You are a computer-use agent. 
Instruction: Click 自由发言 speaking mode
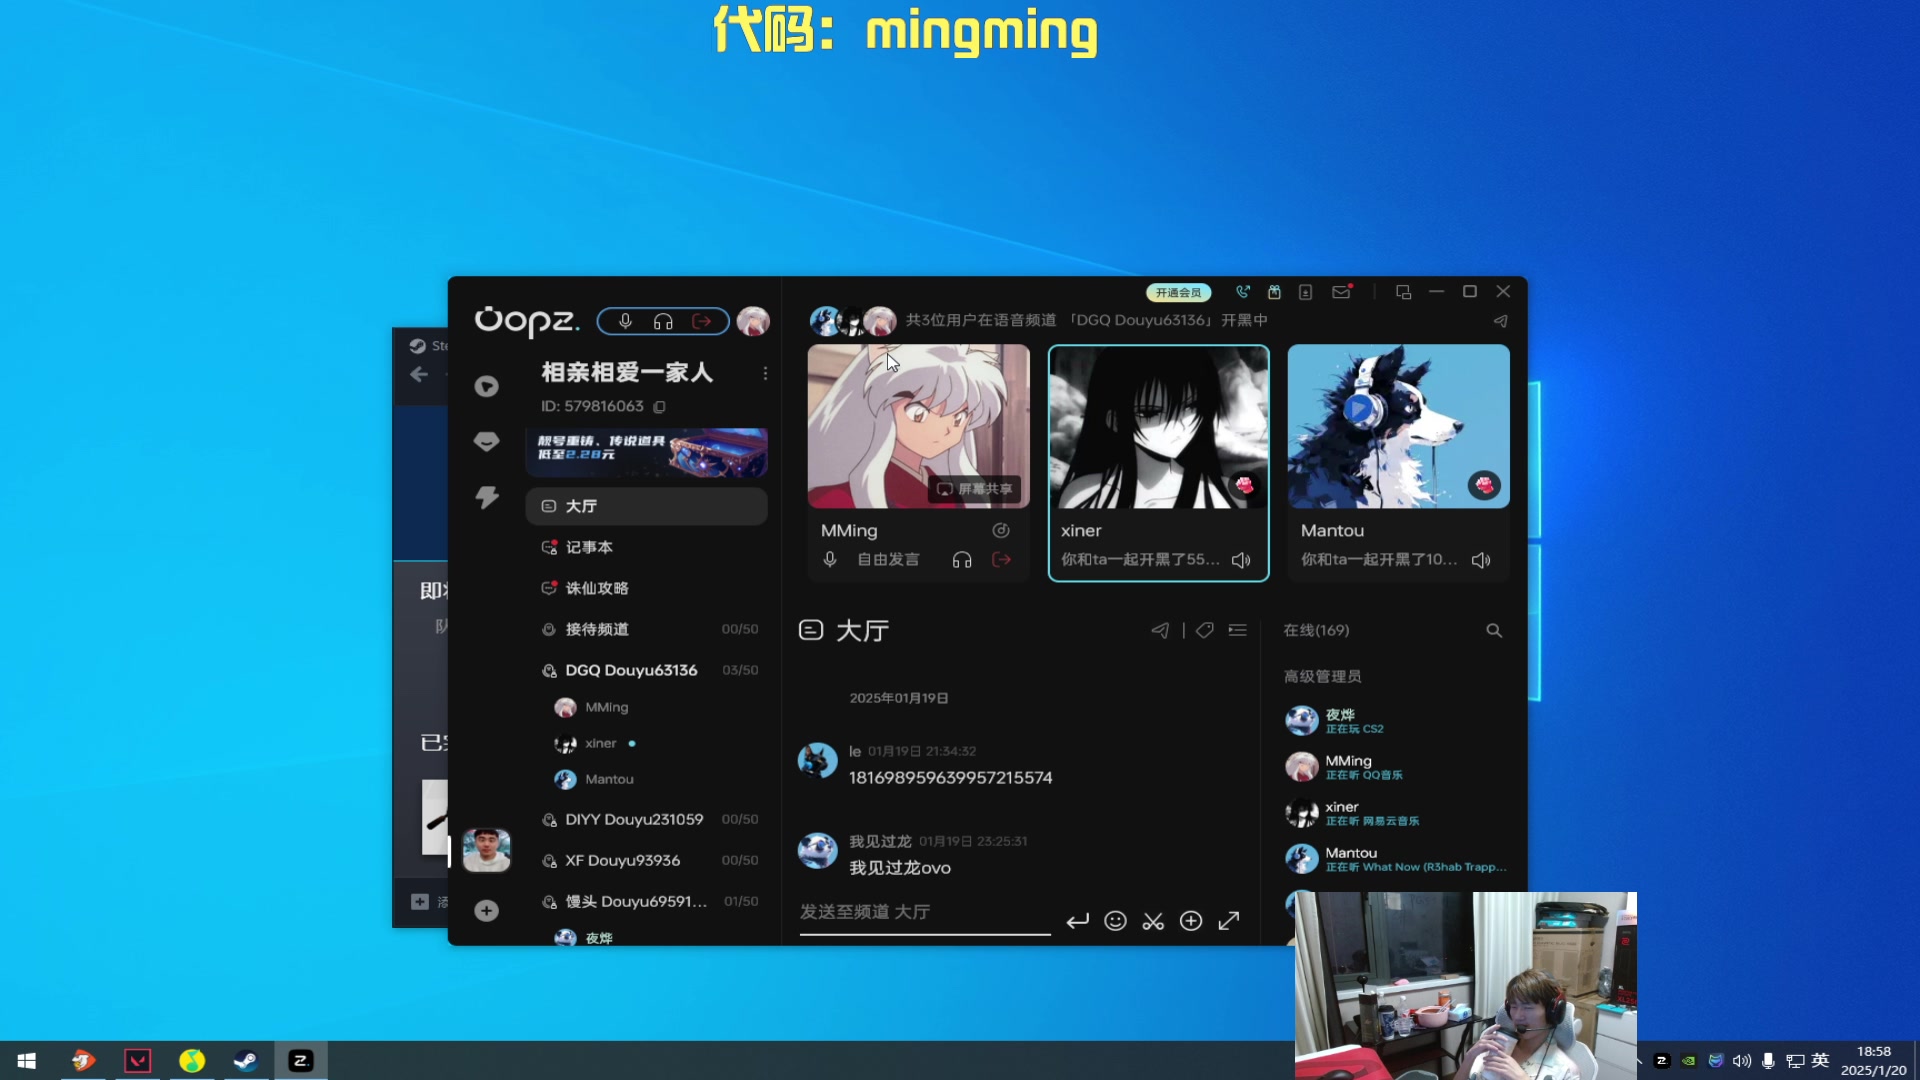click(x=888, y=560)
